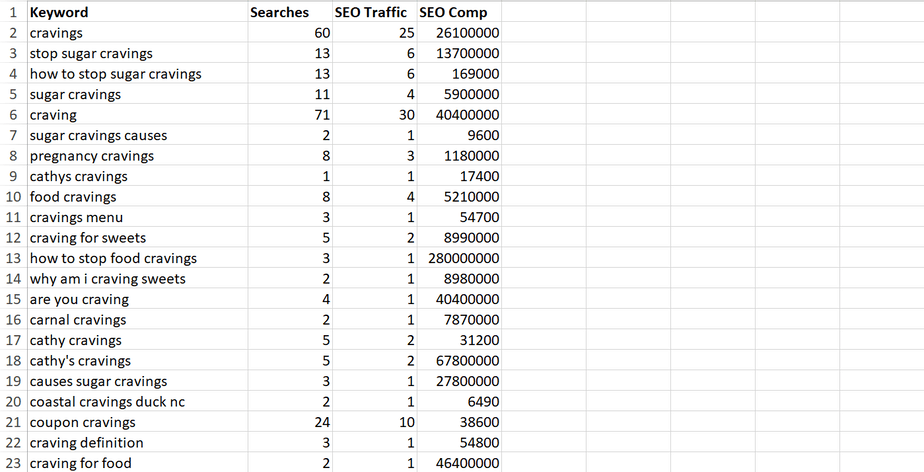Click SEO Comp value 169000
This screenshot has width=924, height=472.
click(459, 74)
